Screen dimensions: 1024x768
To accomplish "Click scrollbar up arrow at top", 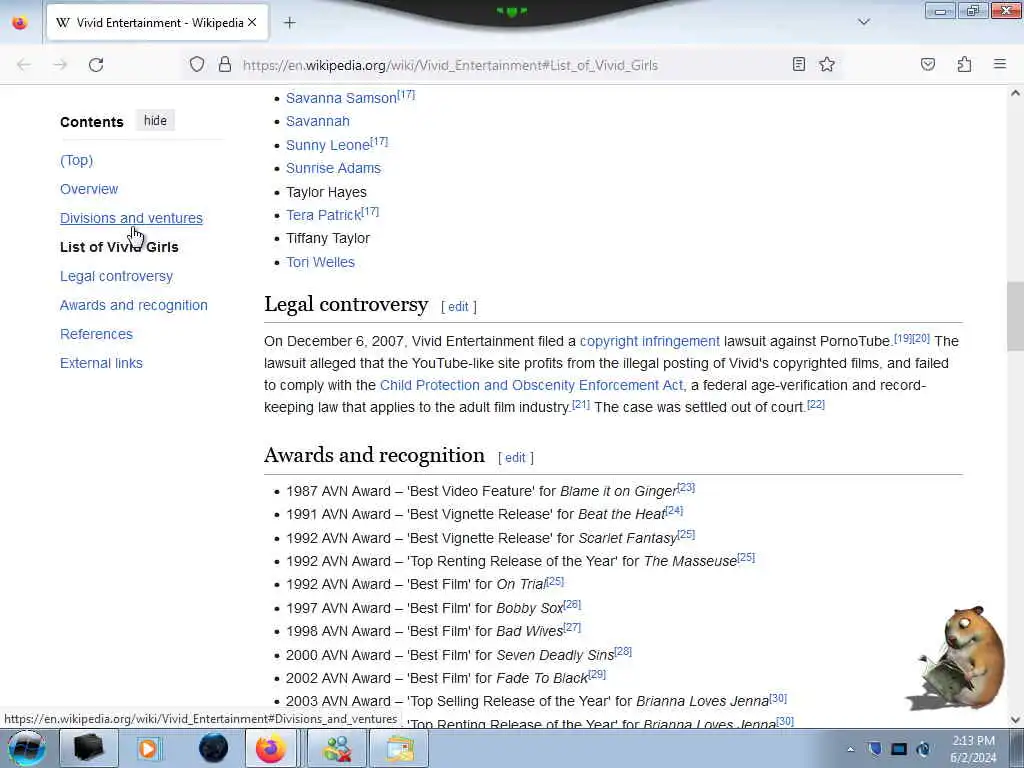I will click(1015, 93).
